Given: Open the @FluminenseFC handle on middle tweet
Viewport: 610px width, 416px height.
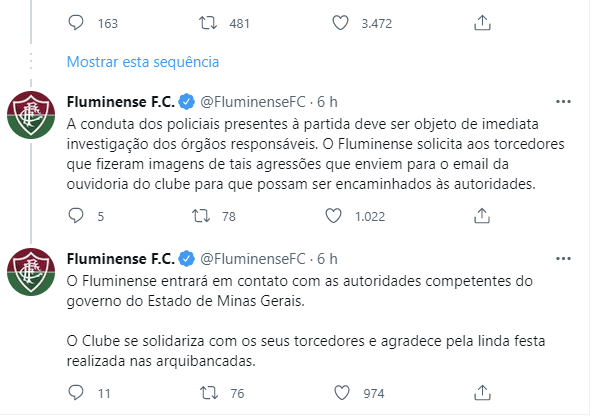Looking at the screenshot, I should tap(253, 102).
